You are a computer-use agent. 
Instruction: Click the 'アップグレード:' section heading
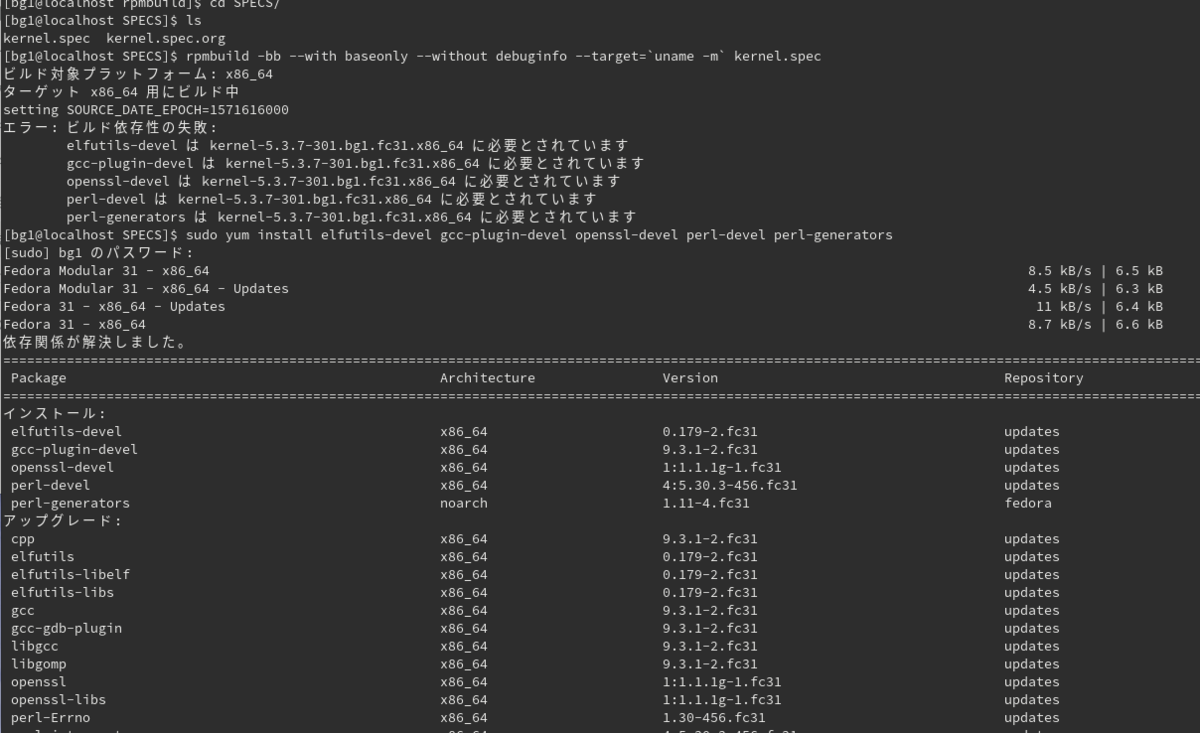point(63,522)
